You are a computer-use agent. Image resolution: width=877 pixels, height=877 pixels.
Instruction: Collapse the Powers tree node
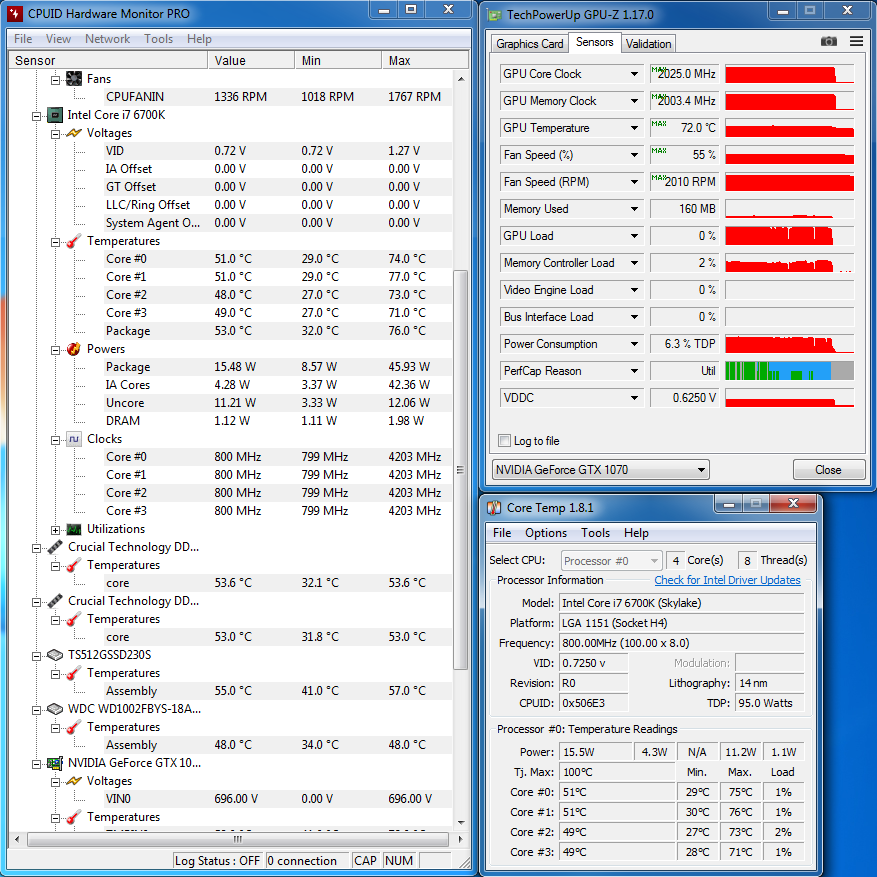click(55, 350)
